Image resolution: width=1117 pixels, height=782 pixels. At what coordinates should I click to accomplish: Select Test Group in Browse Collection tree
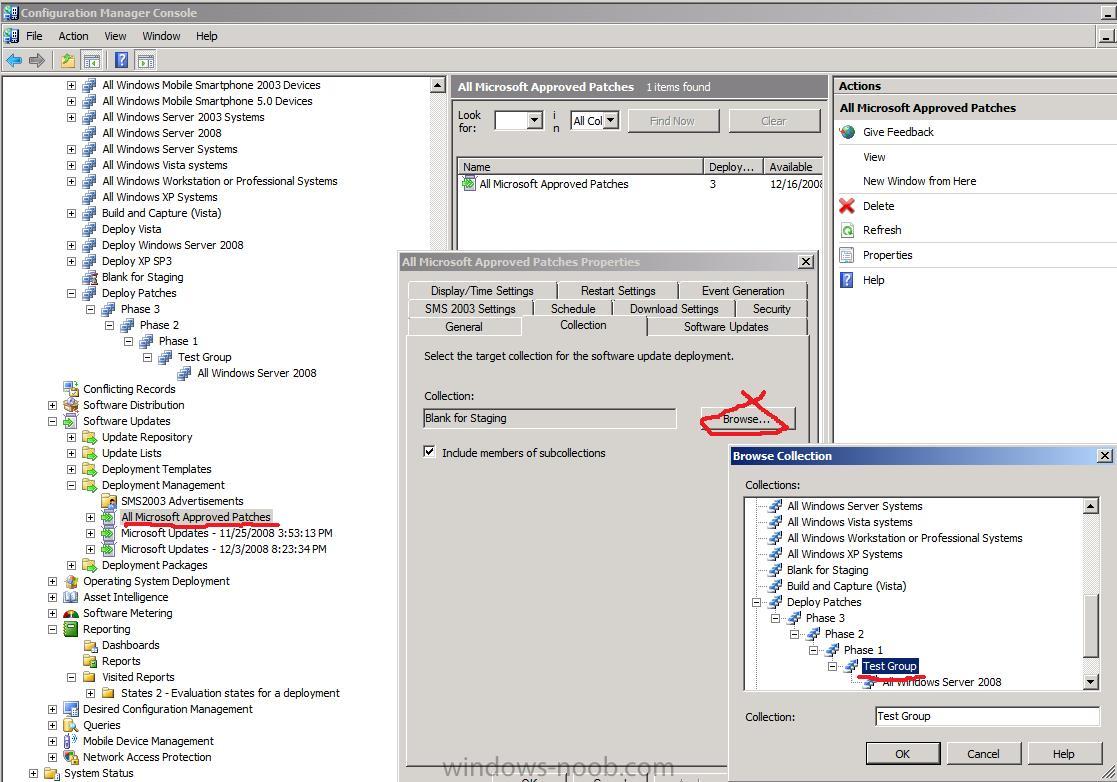890,666
